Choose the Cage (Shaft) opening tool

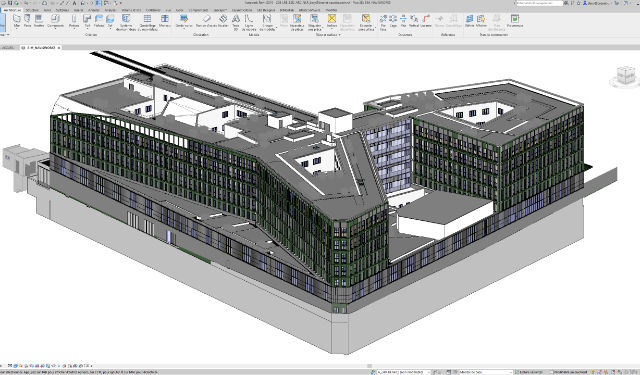tap(393, 21)
